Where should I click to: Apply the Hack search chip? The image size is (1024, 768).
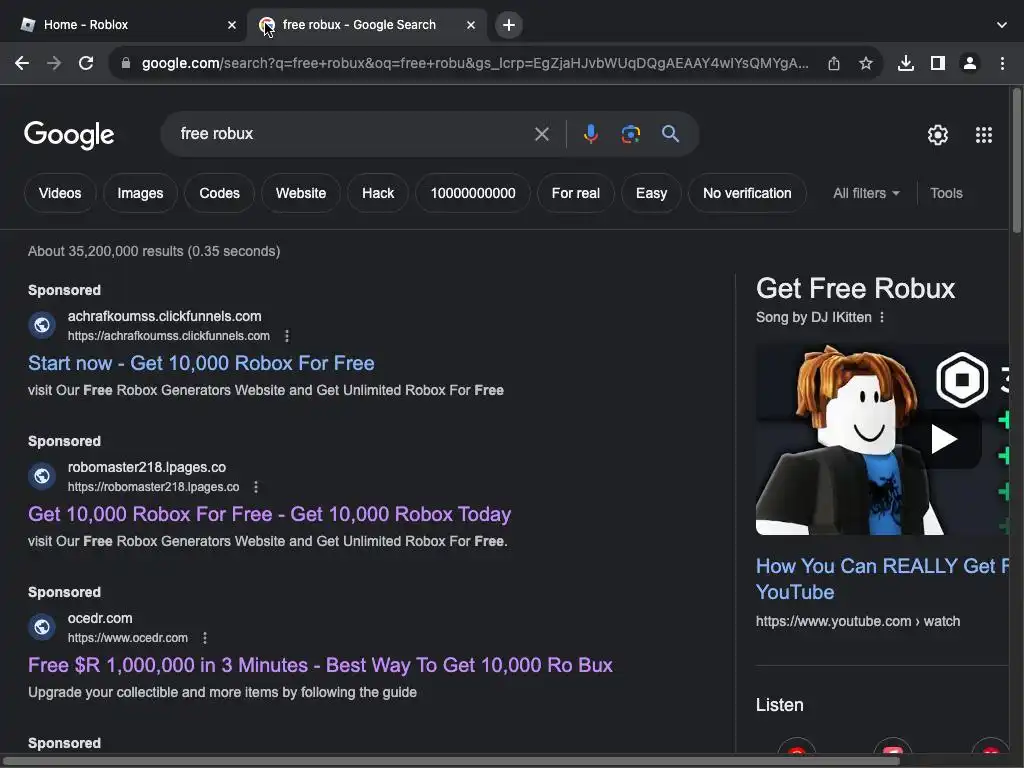coord(378,193)
